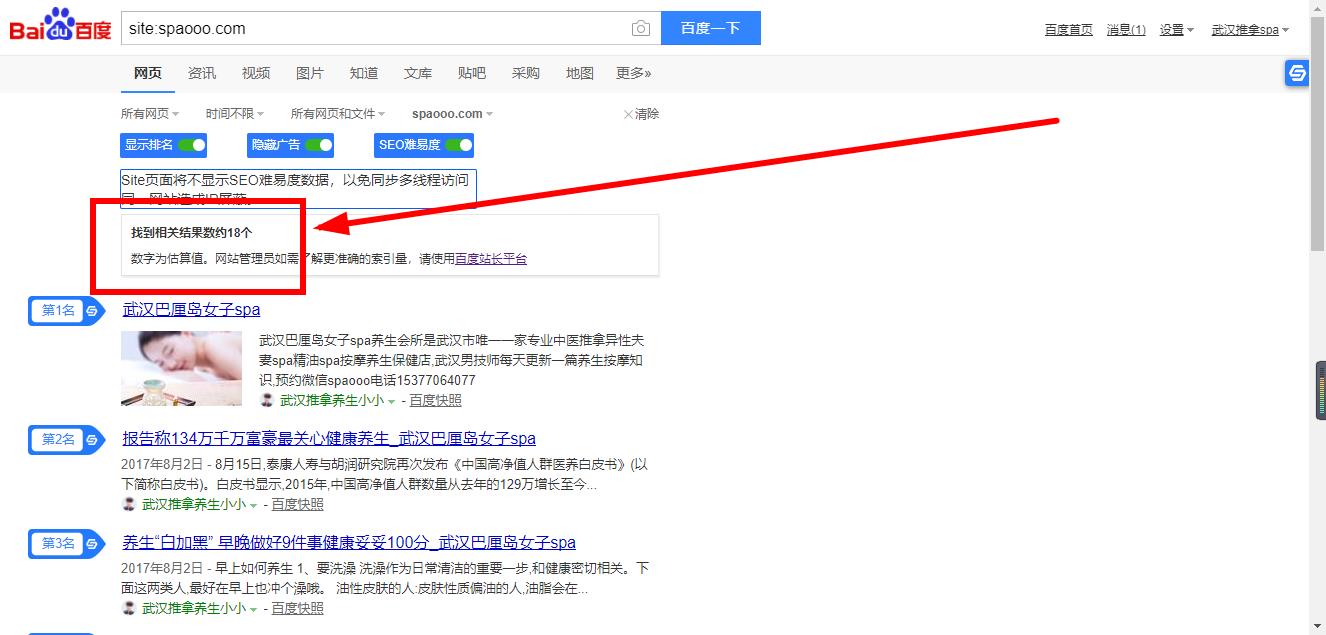The image size is (1326, 635).
Task: Open 消息(1) messages link
Action: [x=1126, y=30]
